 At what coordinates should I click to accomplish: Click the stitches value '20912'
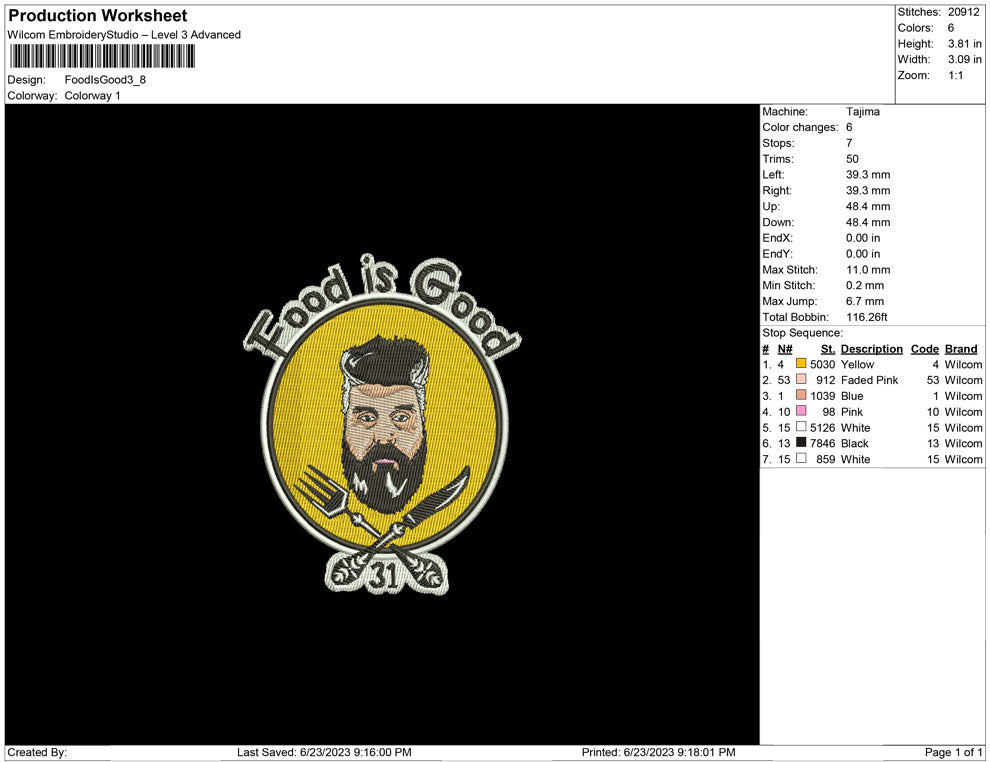coord(963,12)
